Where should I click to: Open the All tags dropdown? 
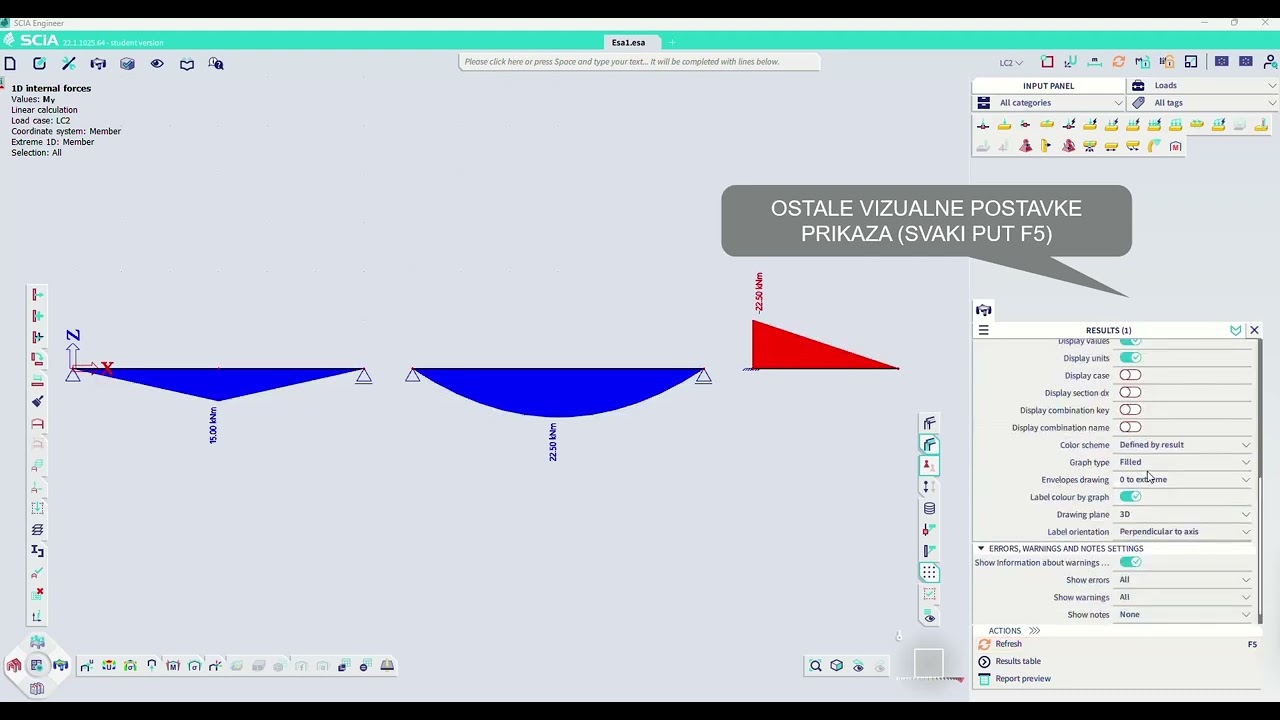coord(1204,103)
